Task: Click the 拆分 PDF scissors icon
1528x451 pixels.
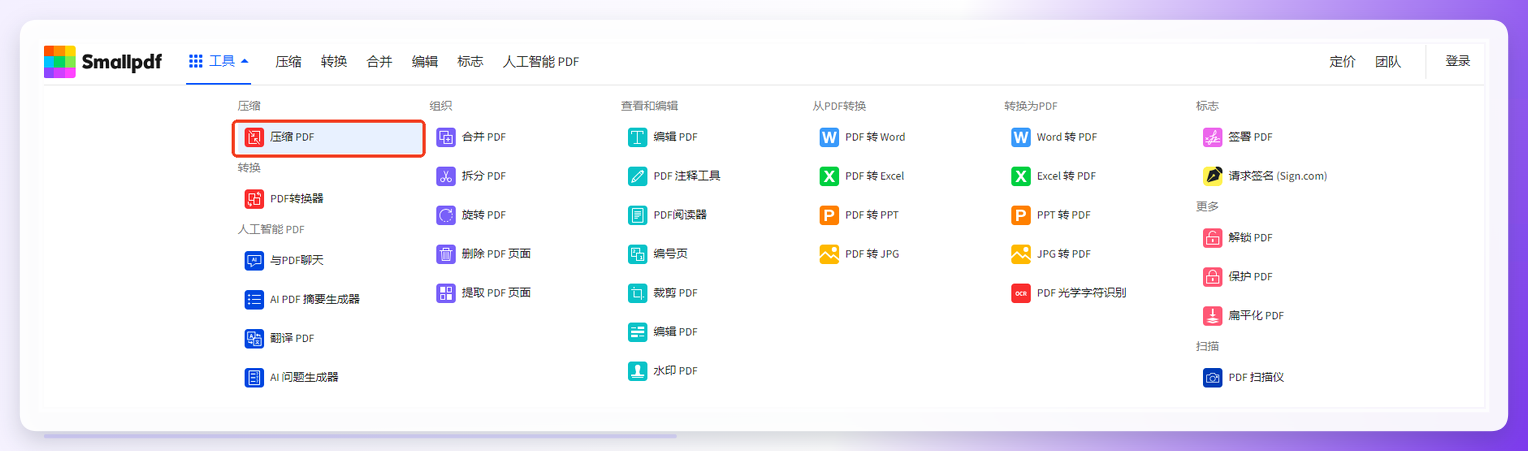Action: (446, 176)
